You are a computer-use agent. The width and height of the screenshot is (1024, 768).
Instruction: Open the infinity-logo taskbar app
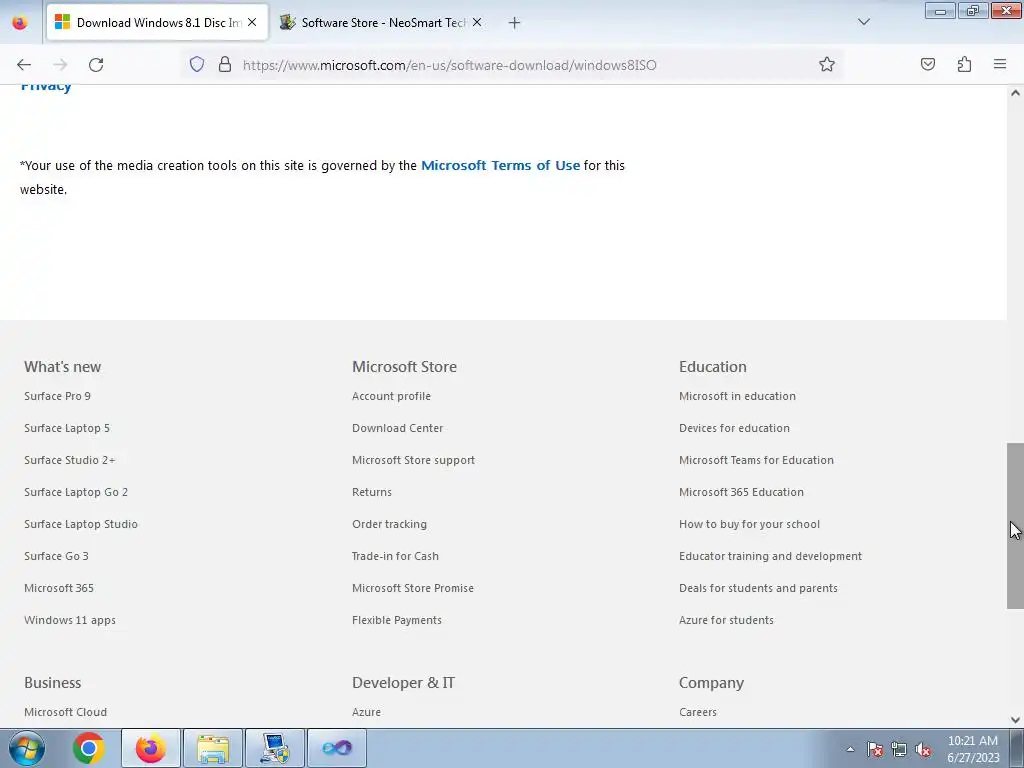click(x=337, y=748)
